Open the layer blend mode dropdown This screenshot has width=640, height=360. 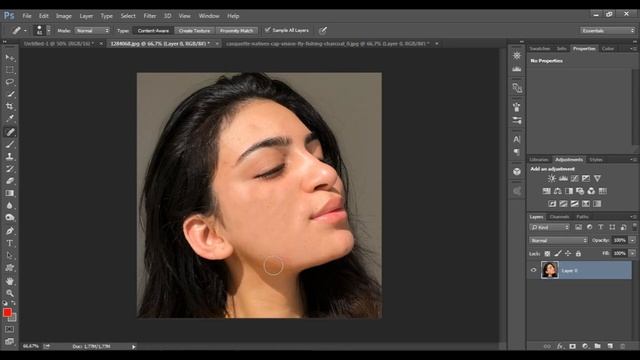point(558,240)
